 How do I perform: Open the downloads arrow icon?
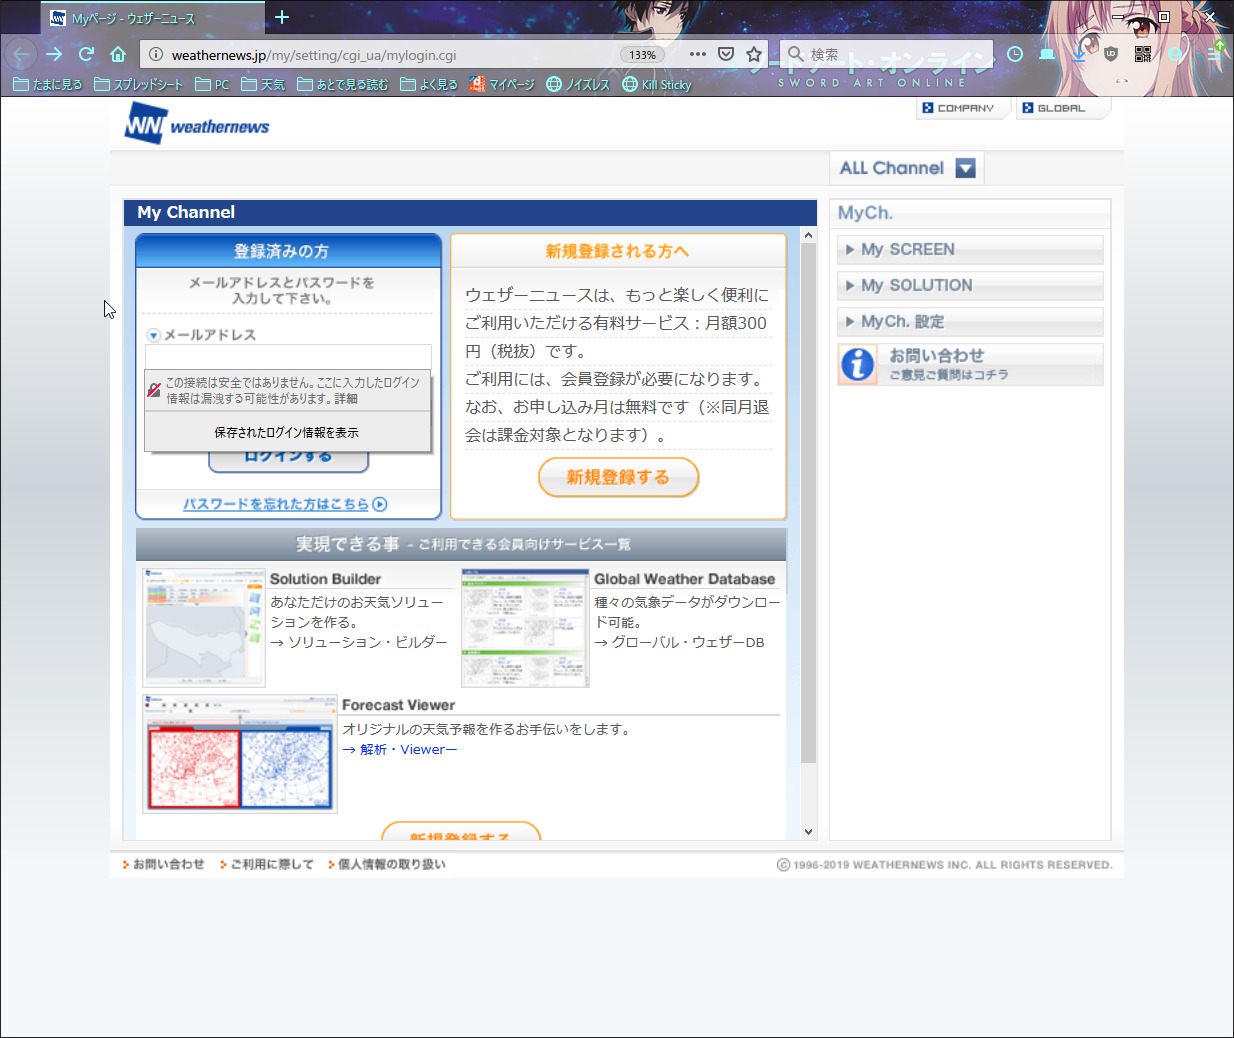pos(1079,54)
